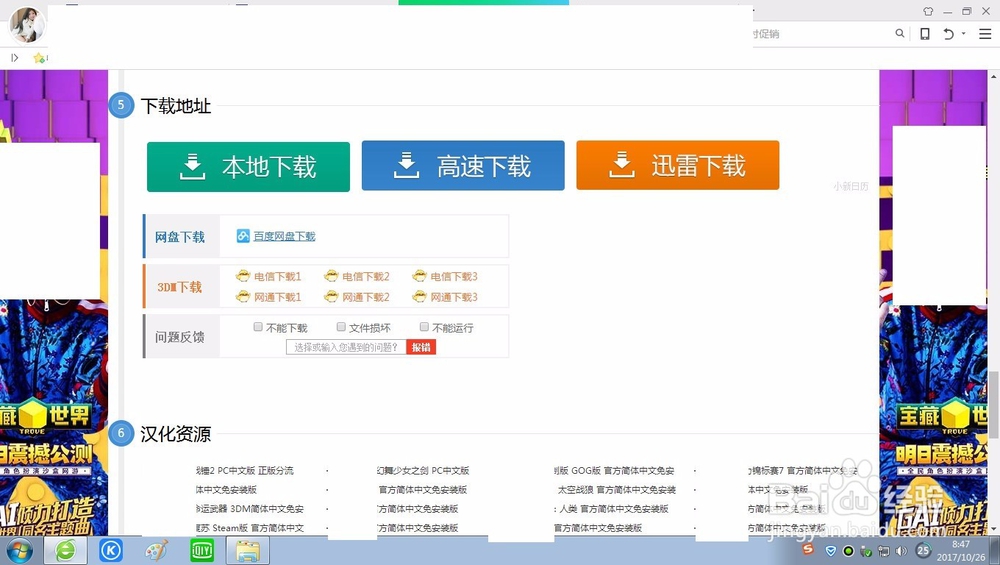Click the 下载地址 section heading
Image resolution: width=1000 pixels, height=565 pixels.
175,106
